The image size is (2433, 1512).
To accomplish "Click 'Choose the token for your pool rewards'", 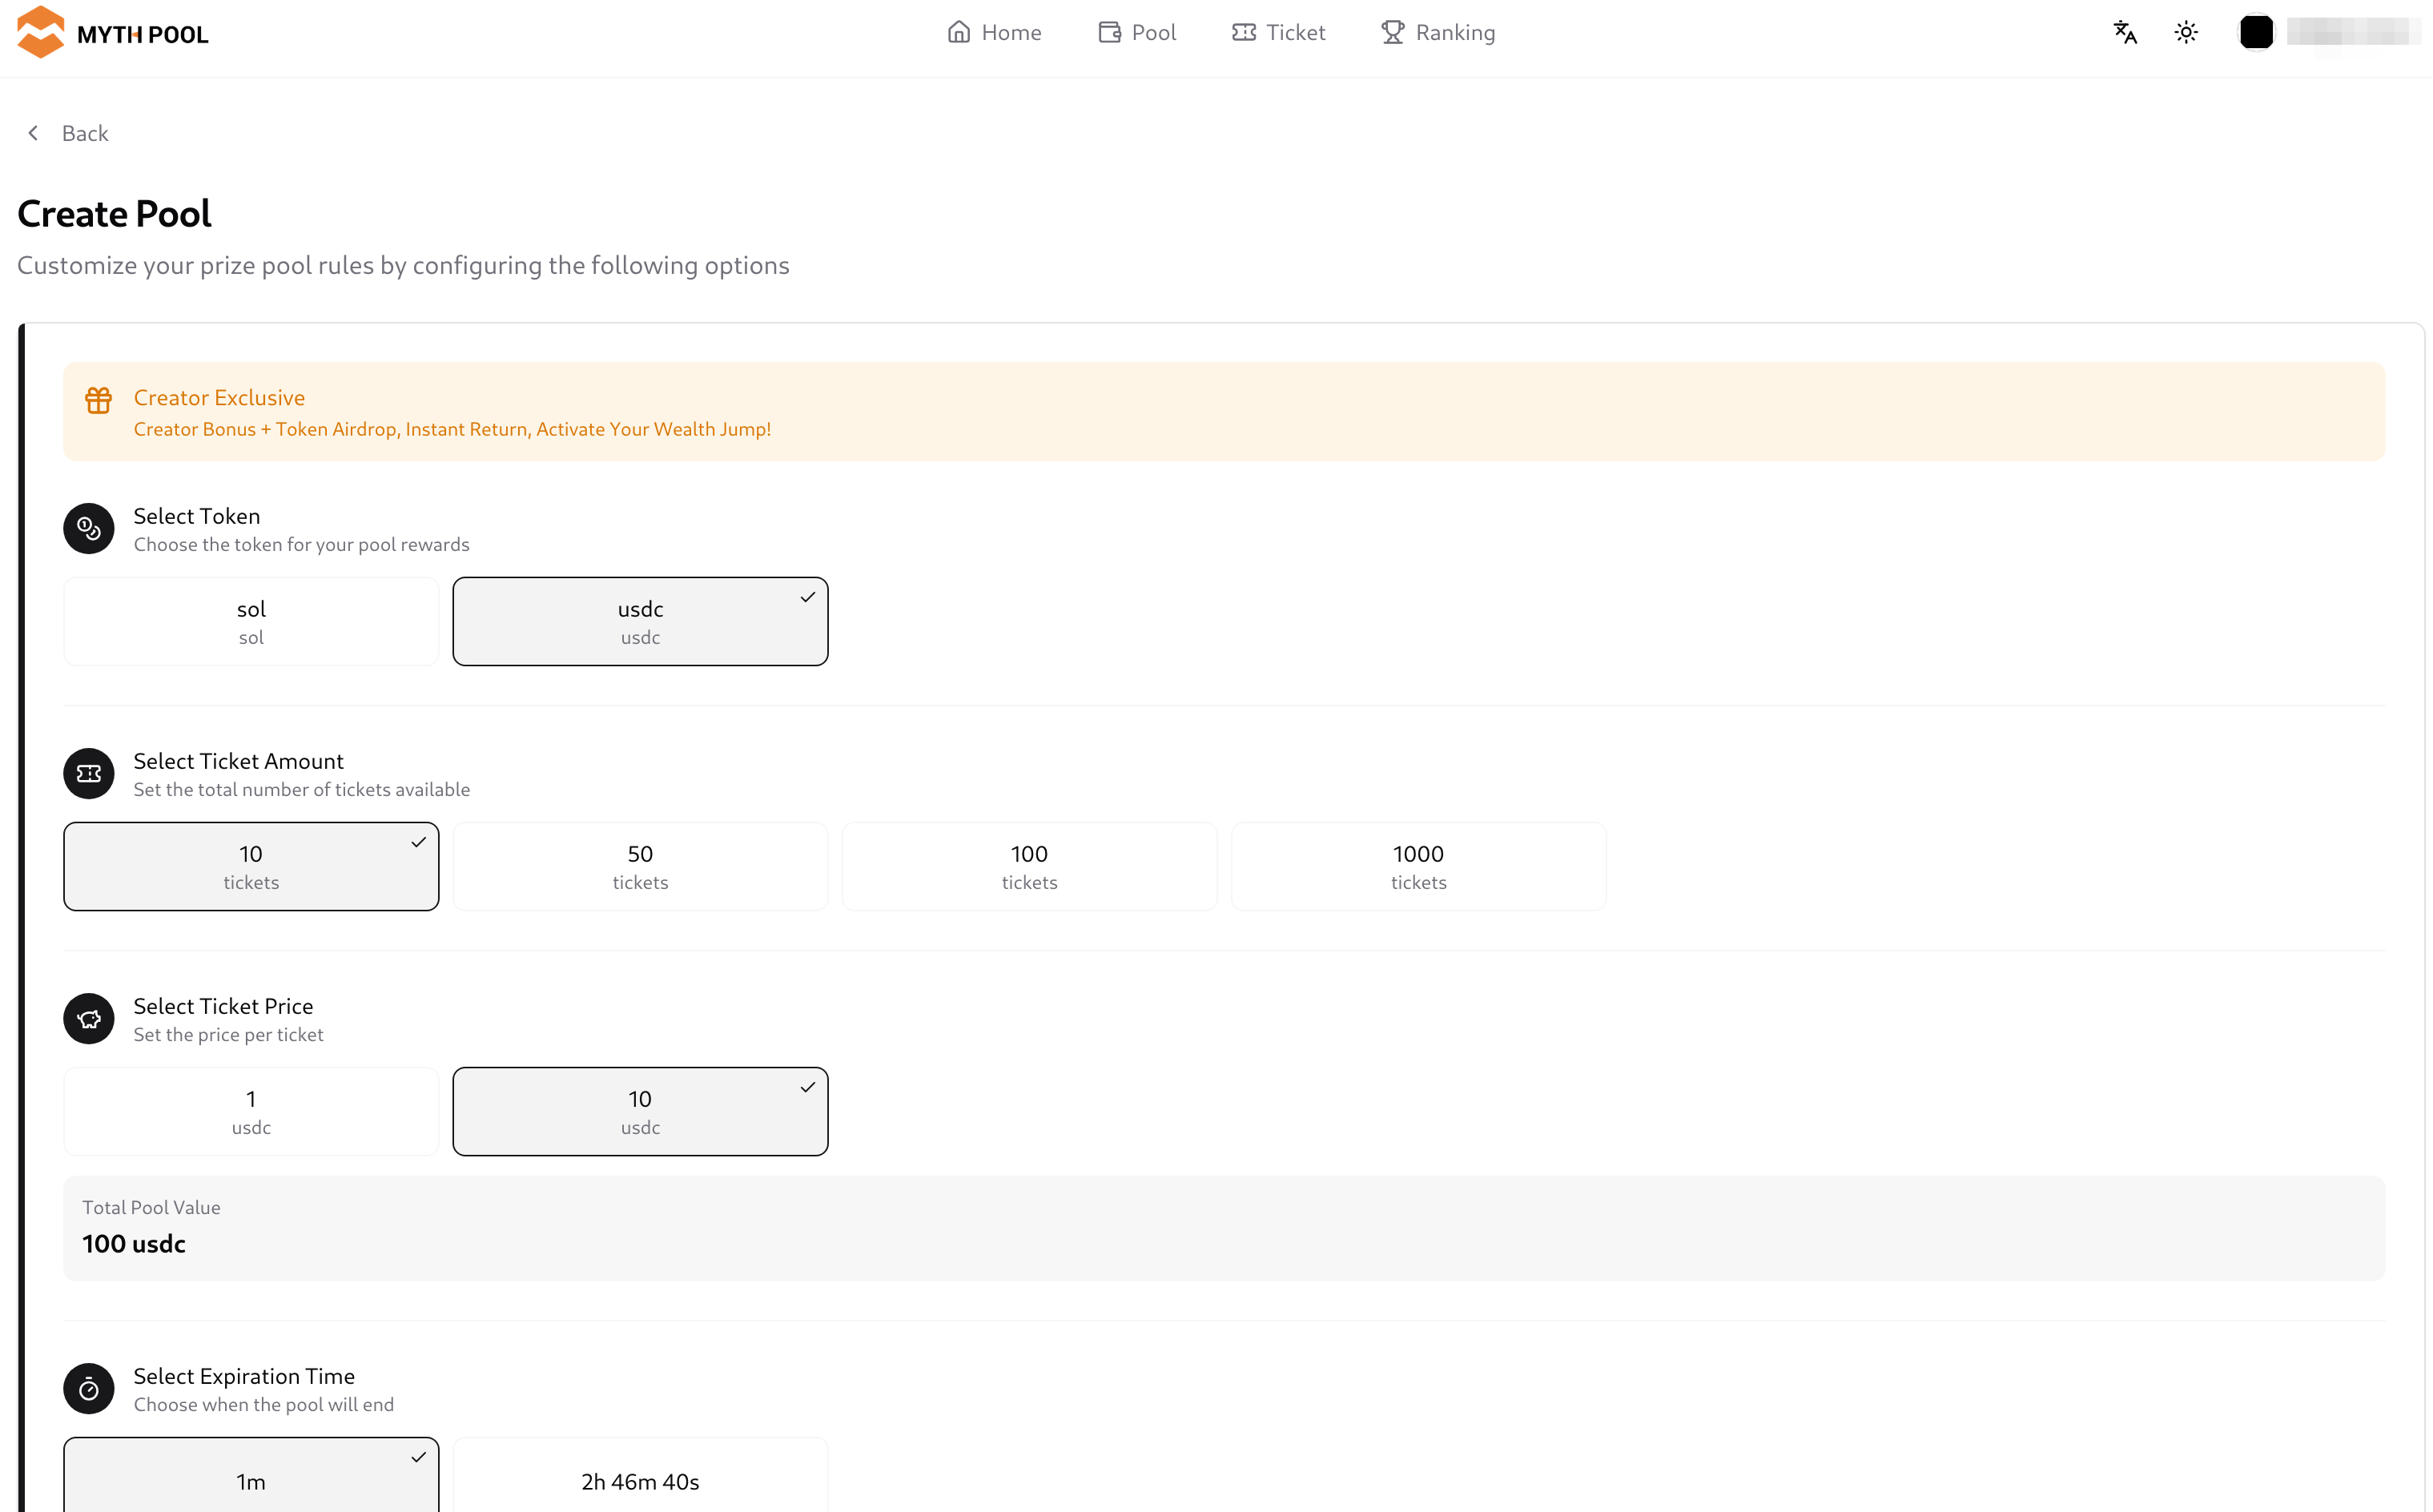I will 301,545.
